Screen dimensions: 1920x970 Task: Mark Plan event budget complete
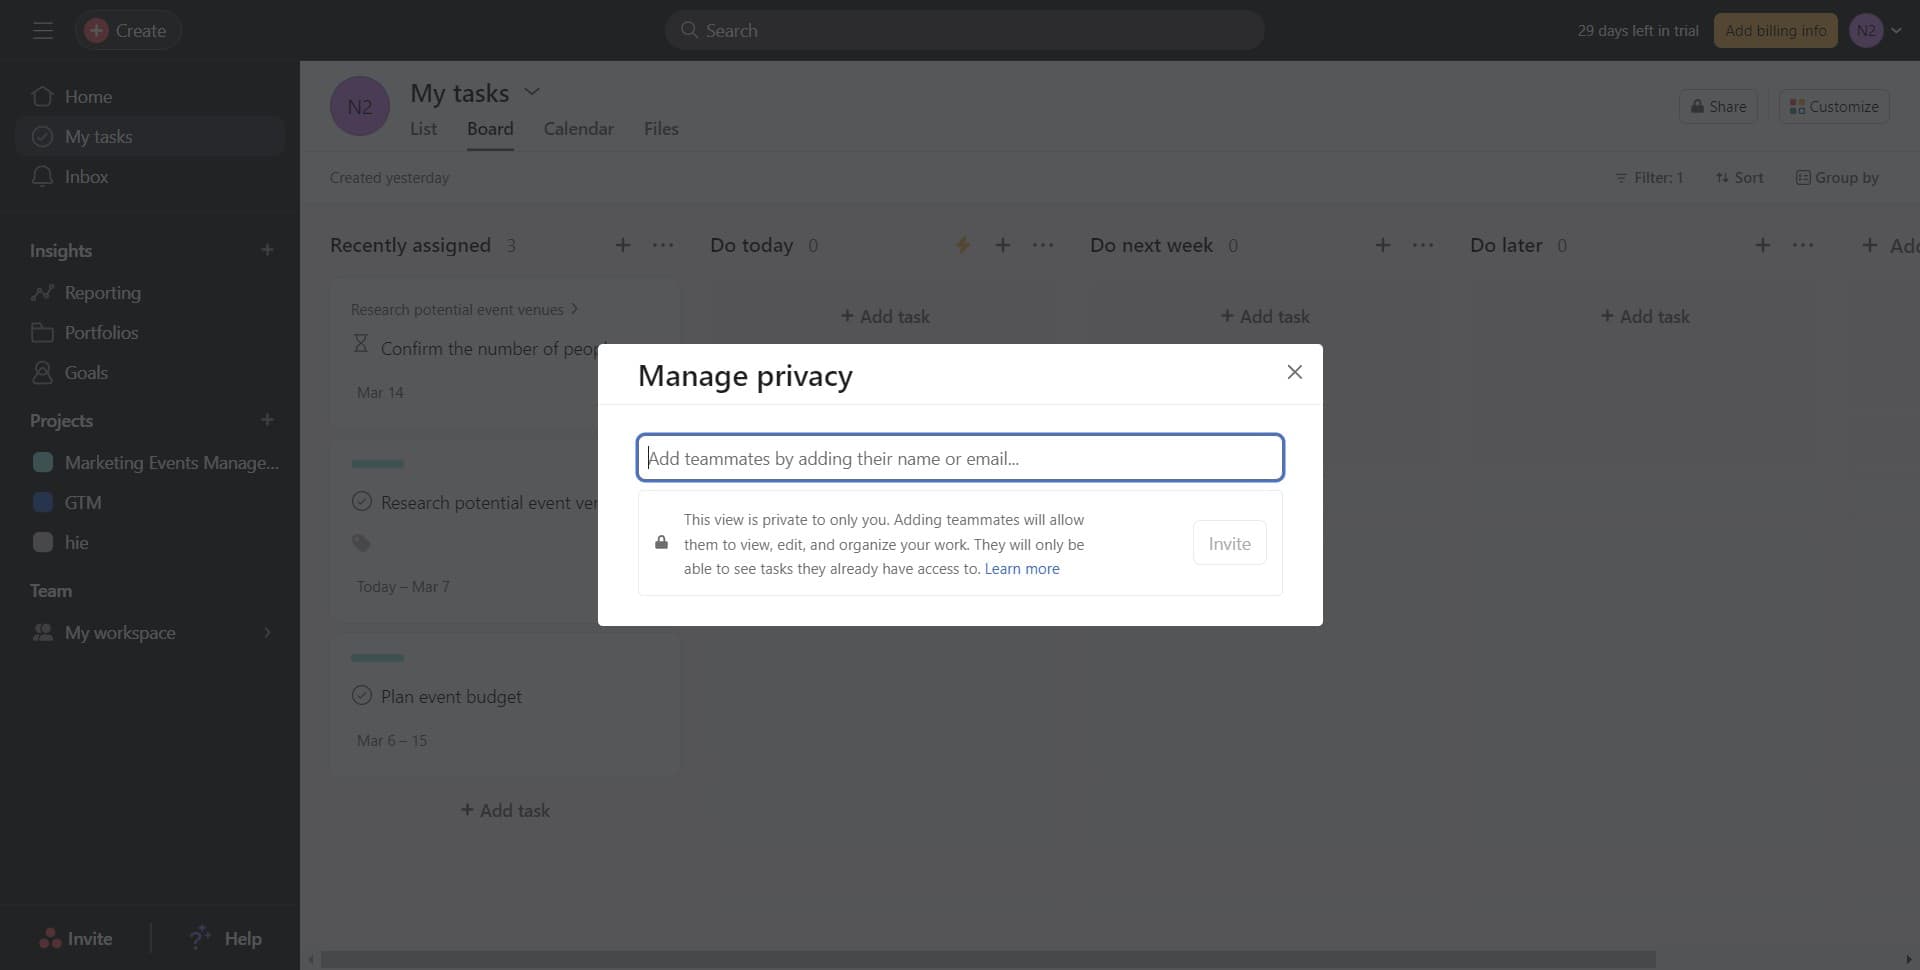tap(362, 695)
